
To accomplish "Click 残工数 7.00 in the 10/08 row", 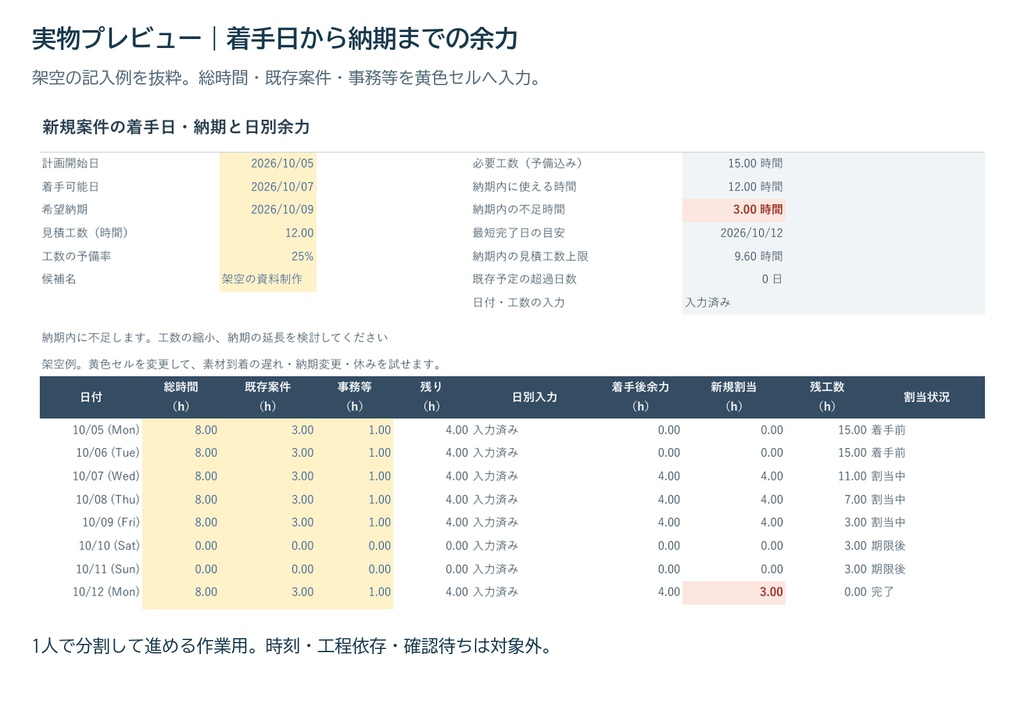I will tap(856, 500).
